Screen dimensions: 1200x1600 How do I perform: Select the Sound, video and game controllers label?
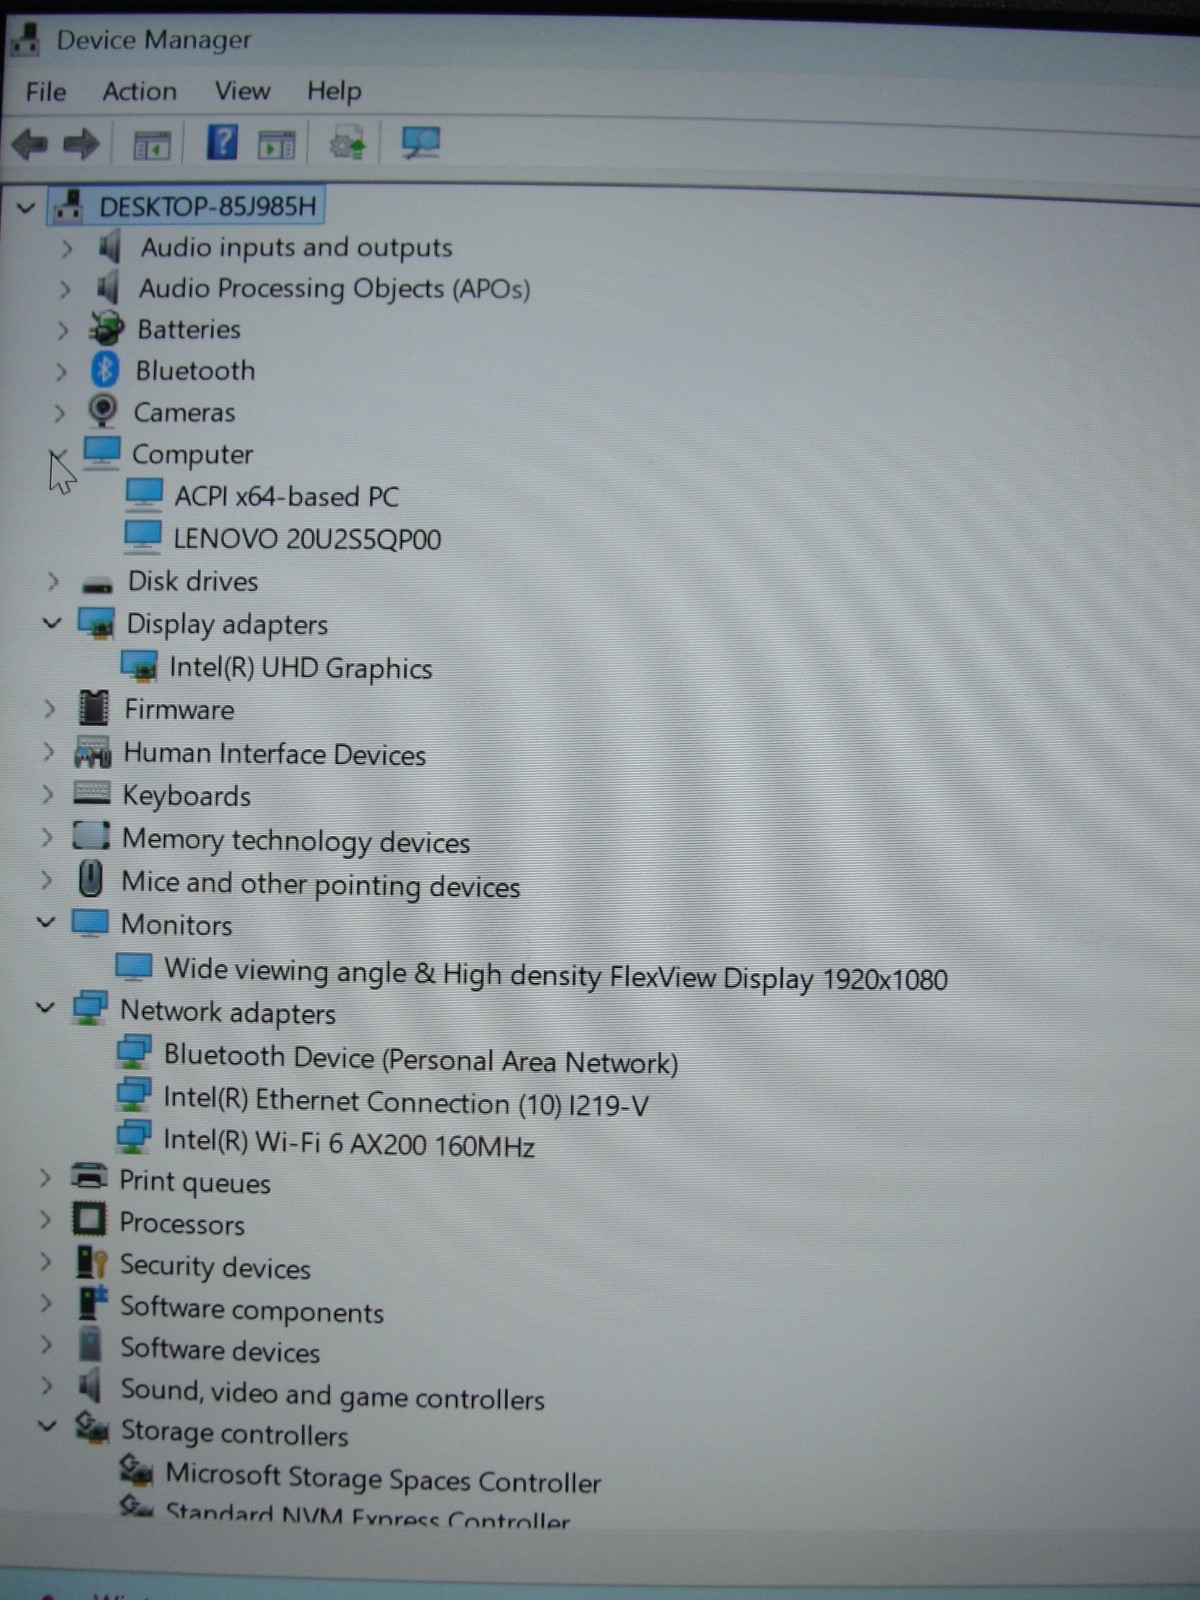(x=332, y=1394)
